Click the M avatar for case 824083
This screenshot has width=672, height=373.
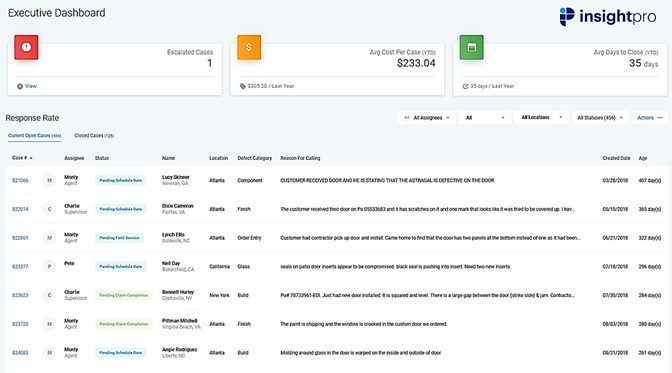click(49, 353)
